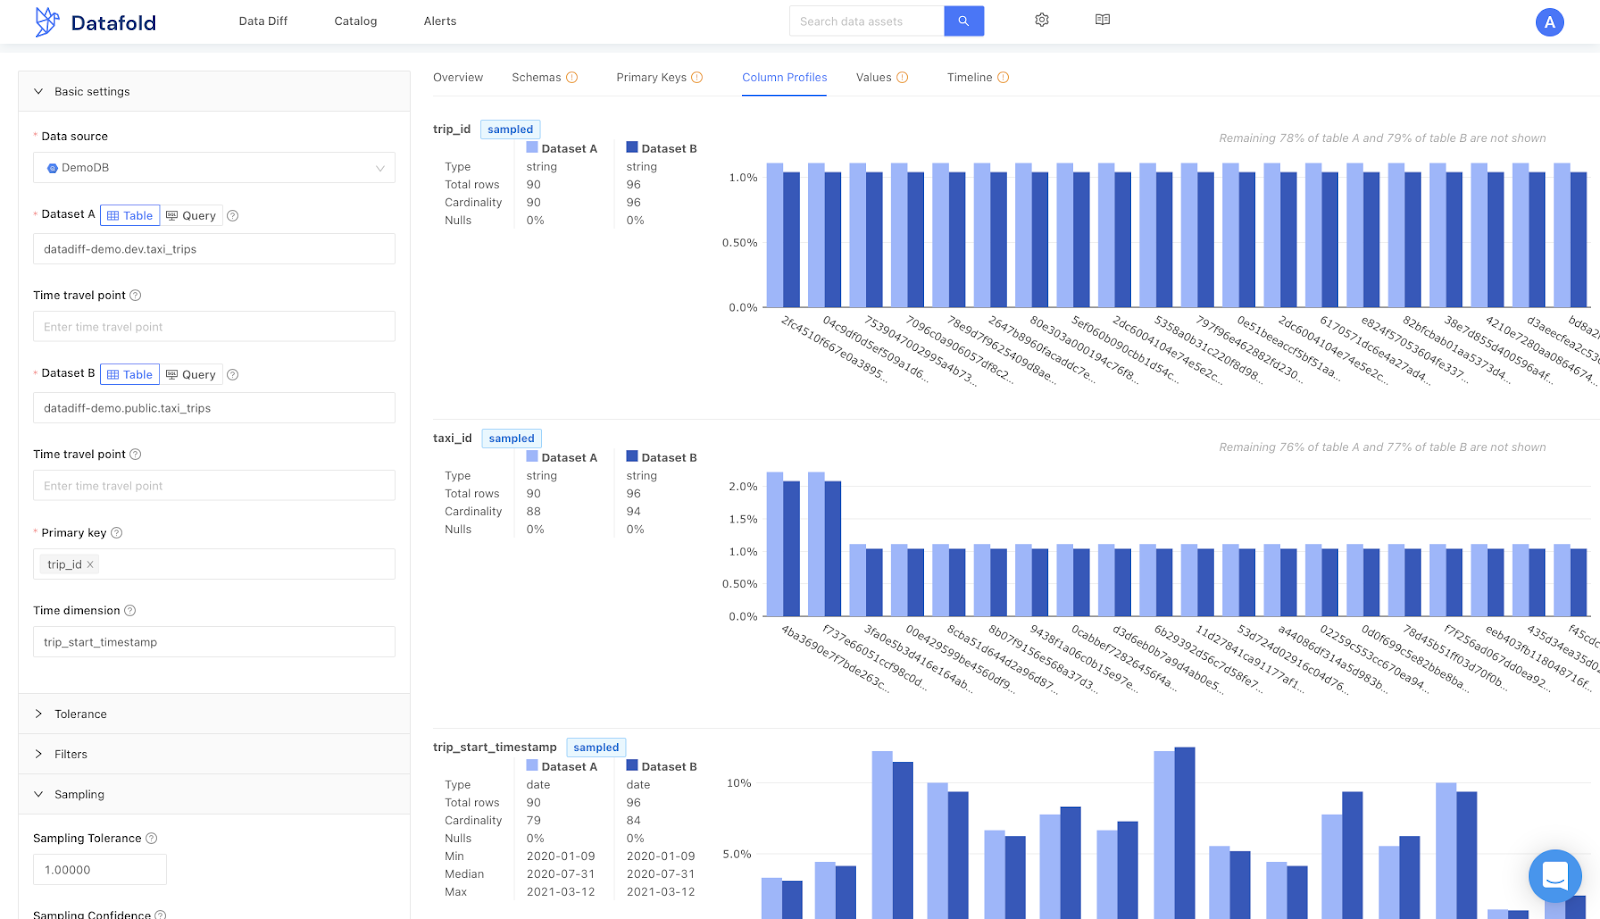Click the Sampling Tolerance value field
The height and width of the screenshot is (919, 1600).
pos(100,870)
